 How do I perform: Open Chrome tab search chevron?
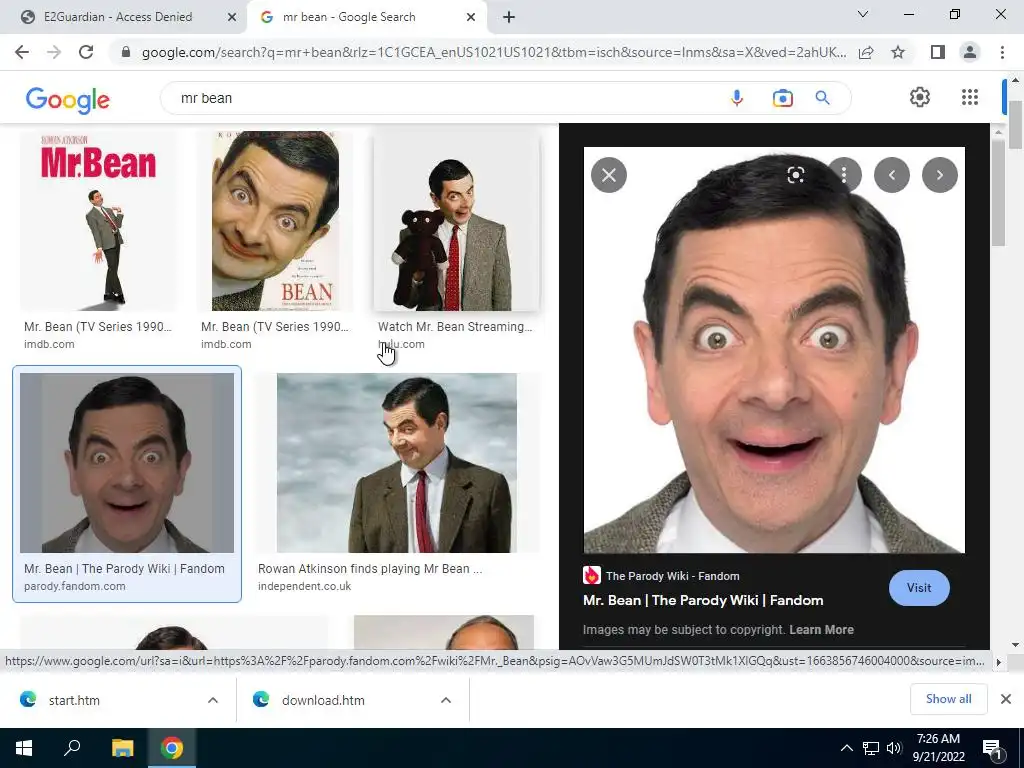coord(863,14)
